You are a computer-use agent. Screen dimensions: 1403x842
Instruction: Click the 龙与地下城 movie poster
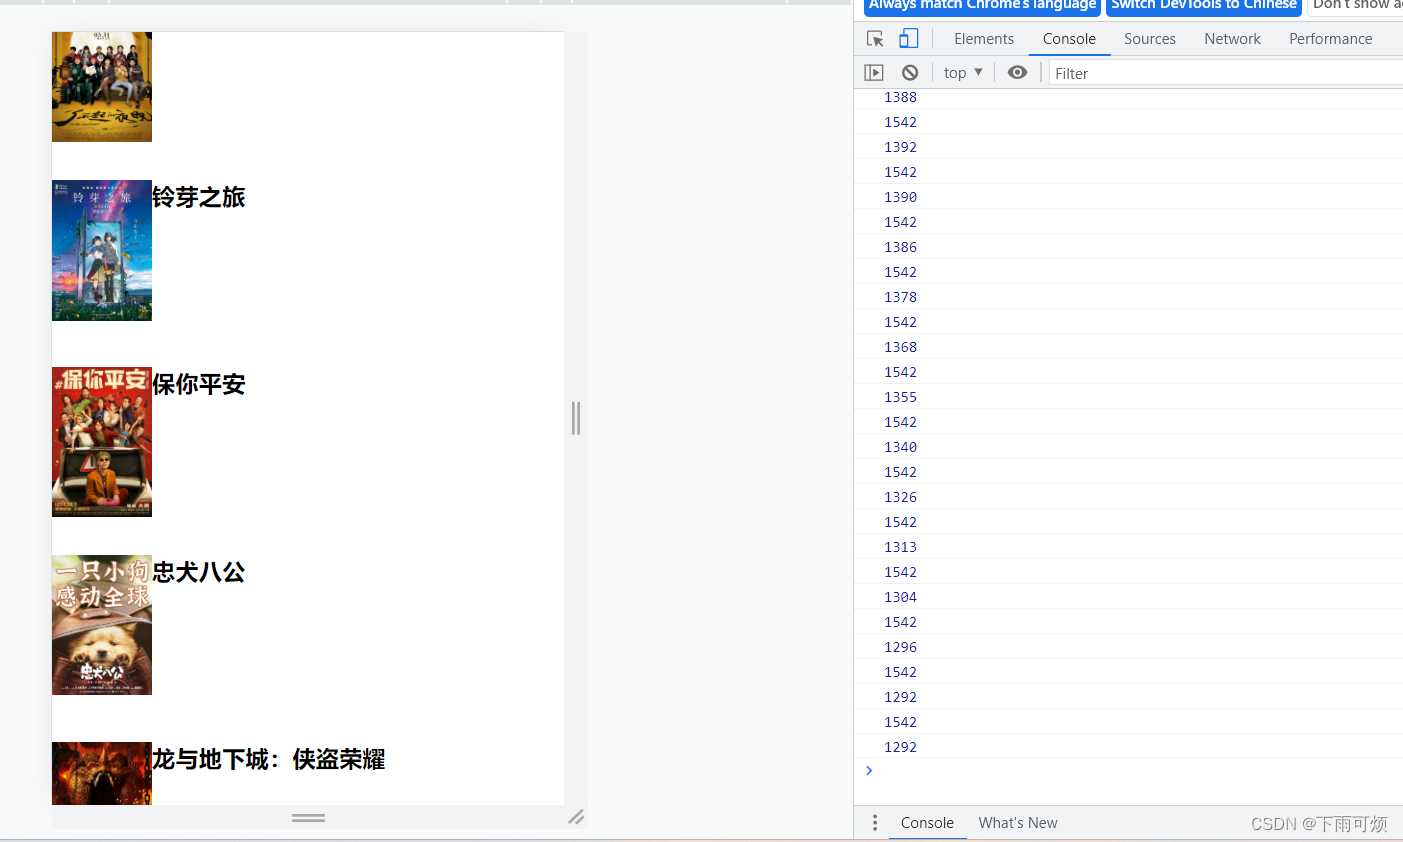pyautogui.click(x=102, y=773)
